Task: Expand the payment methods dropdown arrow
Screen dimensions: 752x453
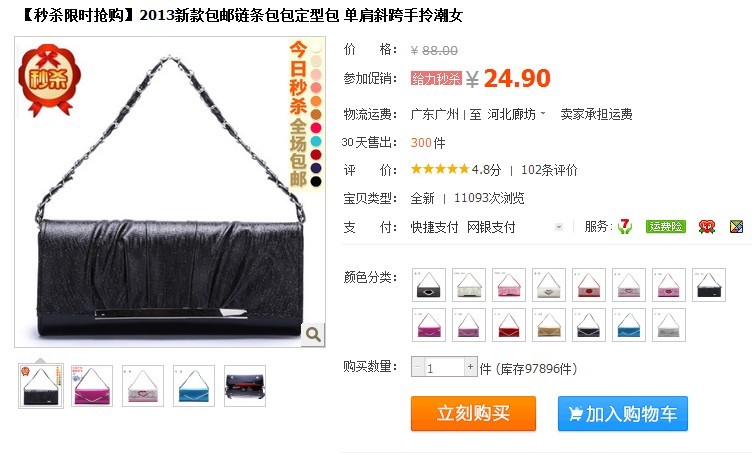Action: (x=559, y=227)
